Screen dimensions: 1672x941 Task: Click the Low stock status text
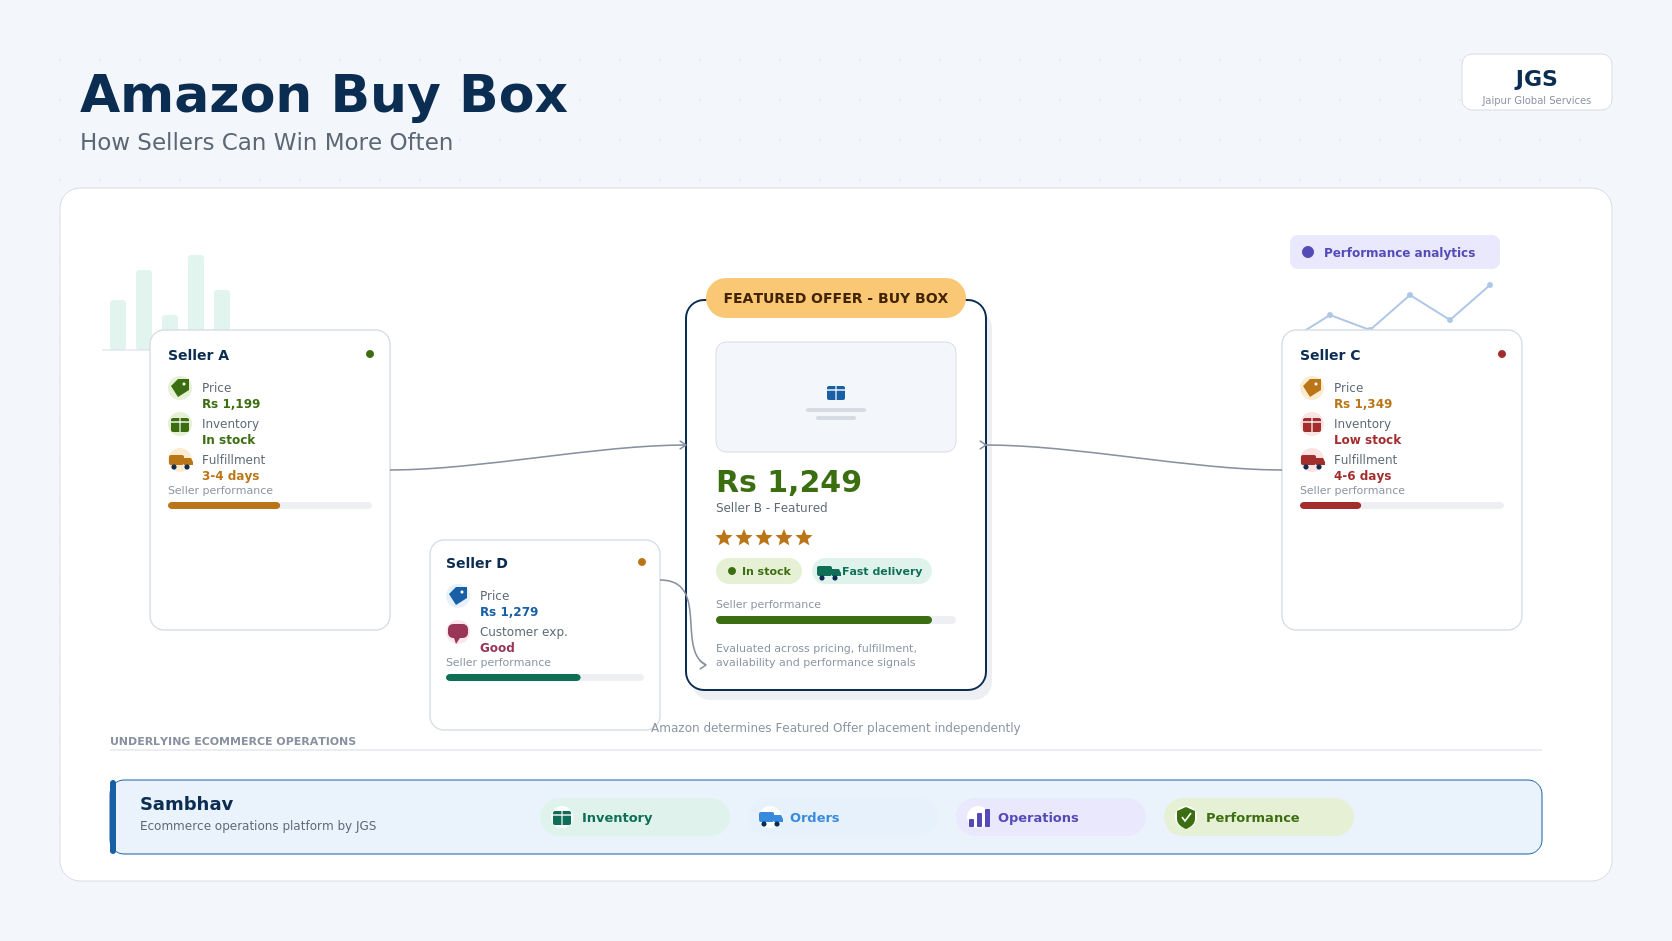tap(1368, 440)
